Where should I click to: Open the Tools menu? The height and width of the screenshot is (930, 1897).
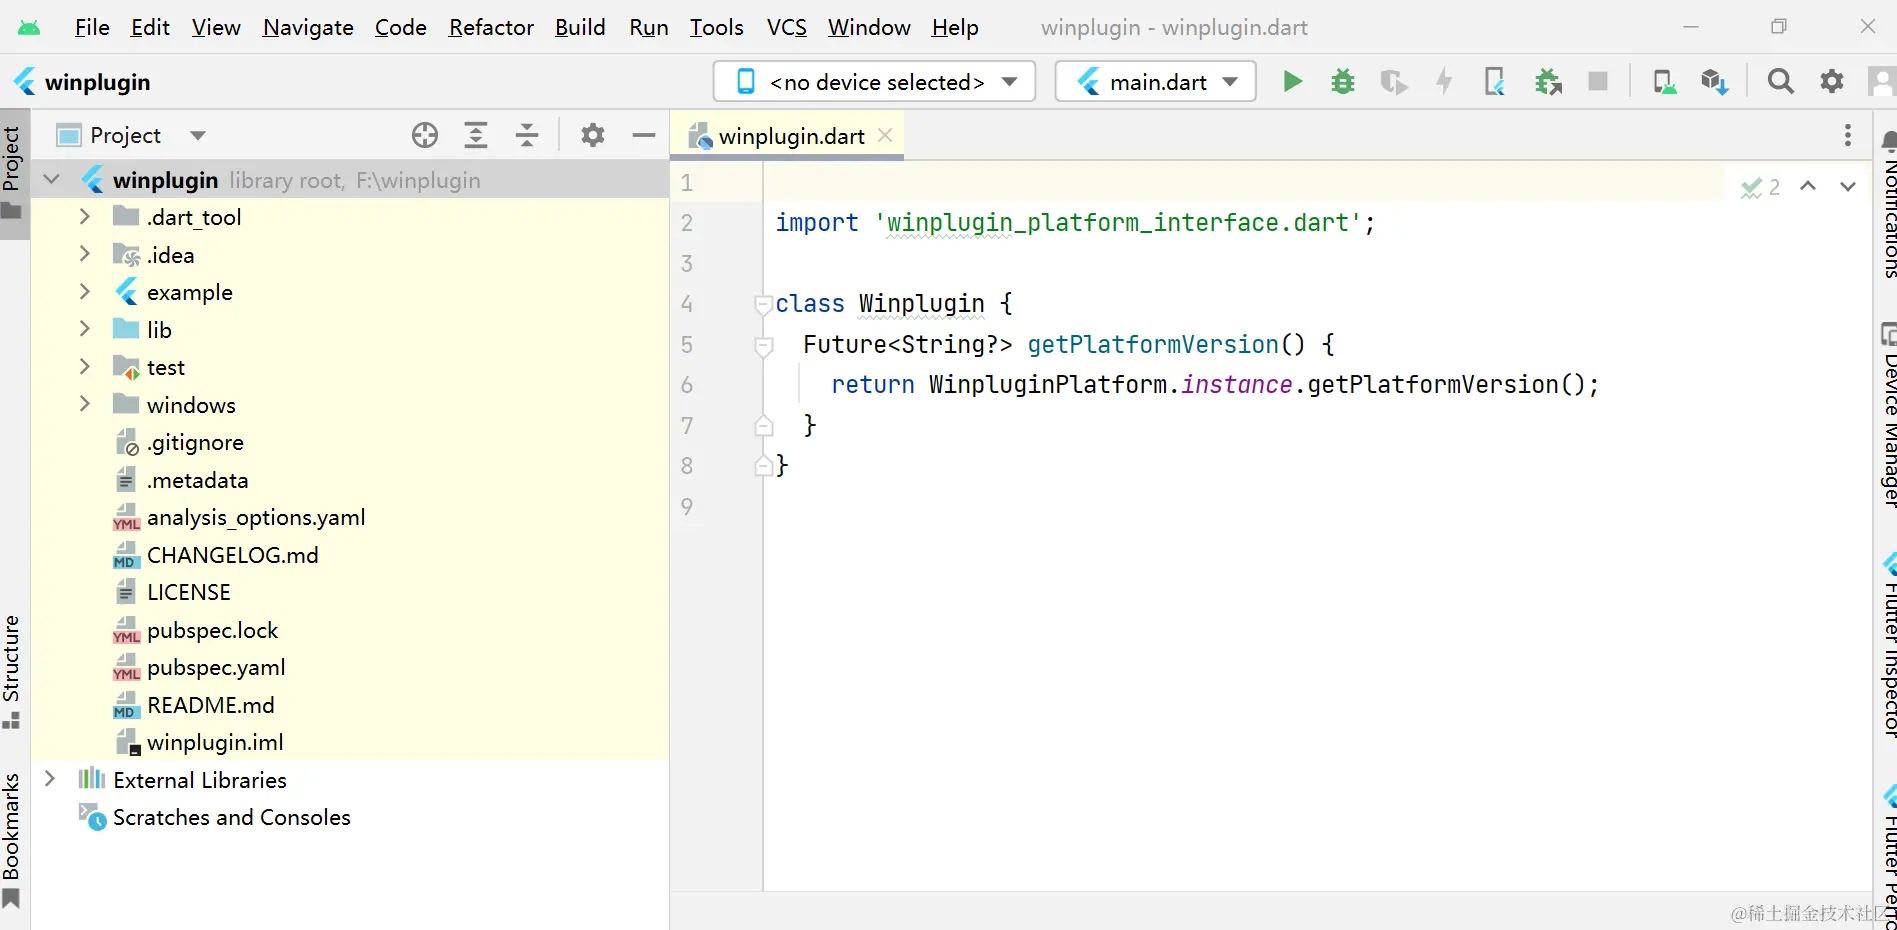point(716,27)
